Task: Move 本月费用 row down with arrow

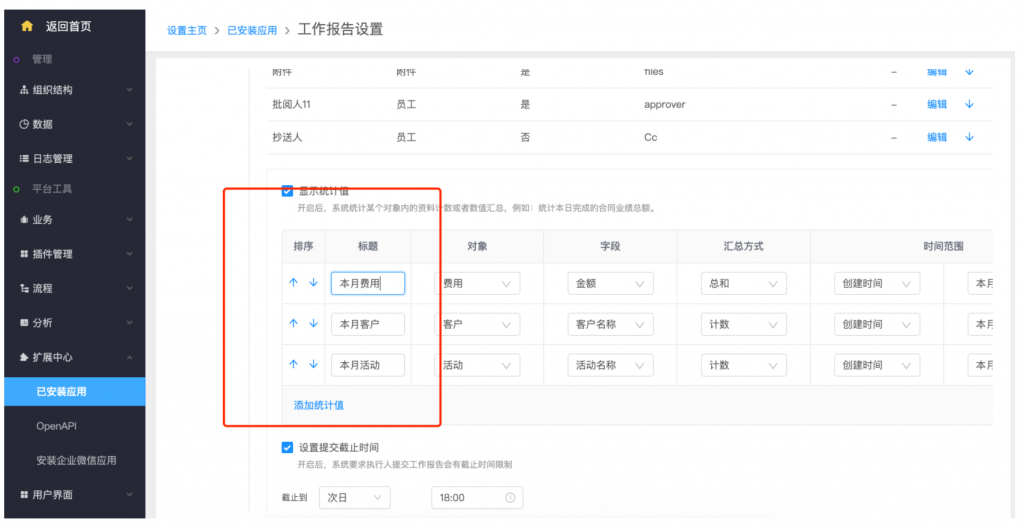Action: (313, 283)
